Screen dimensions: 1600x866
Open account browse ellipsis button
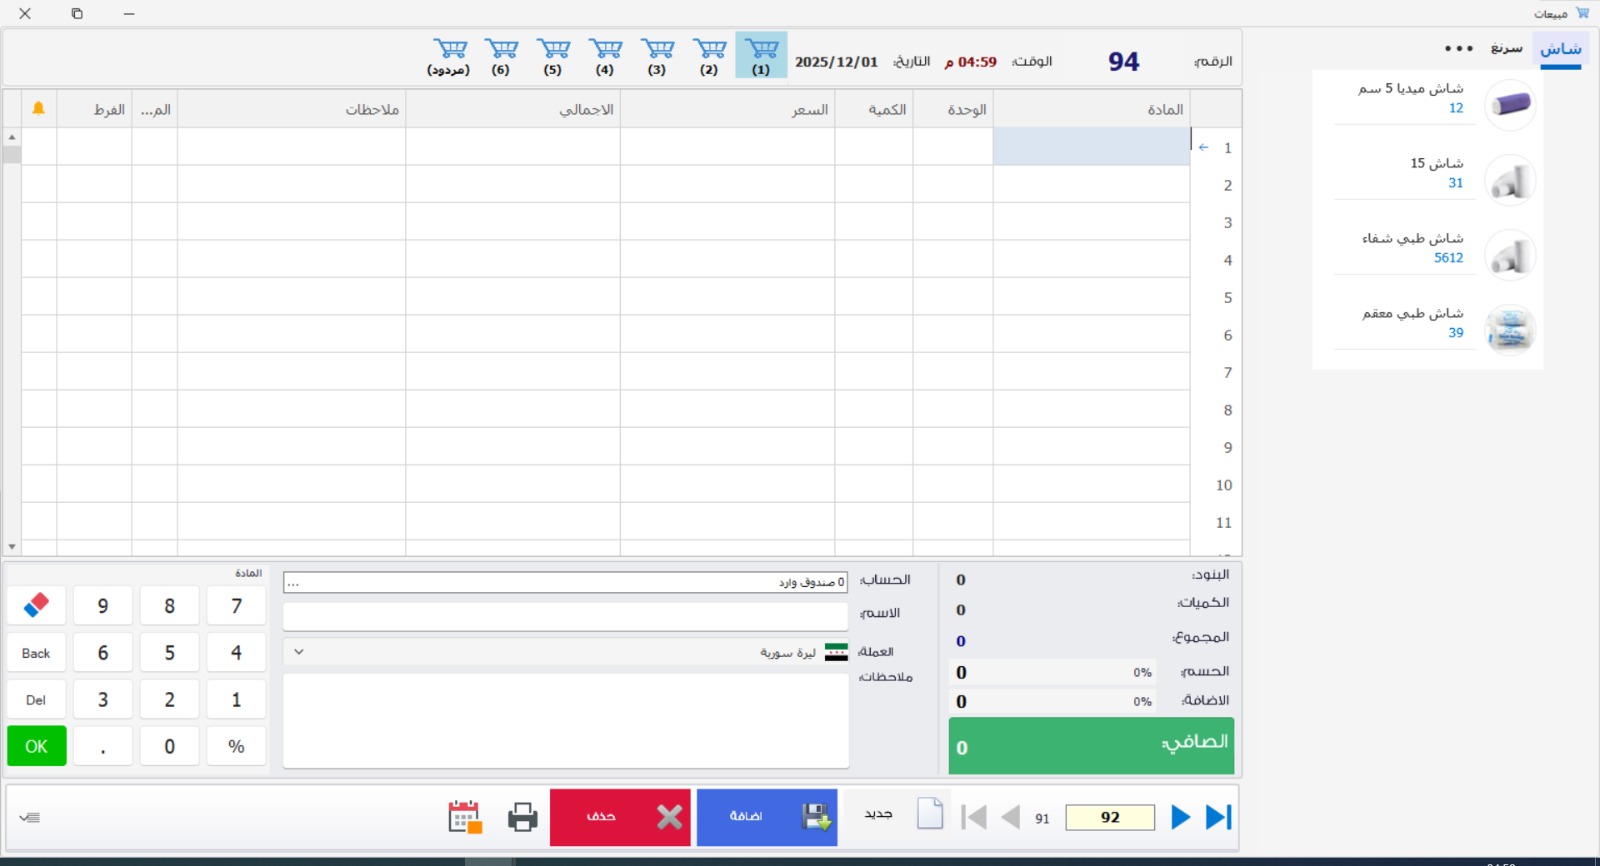coord(293,582)
